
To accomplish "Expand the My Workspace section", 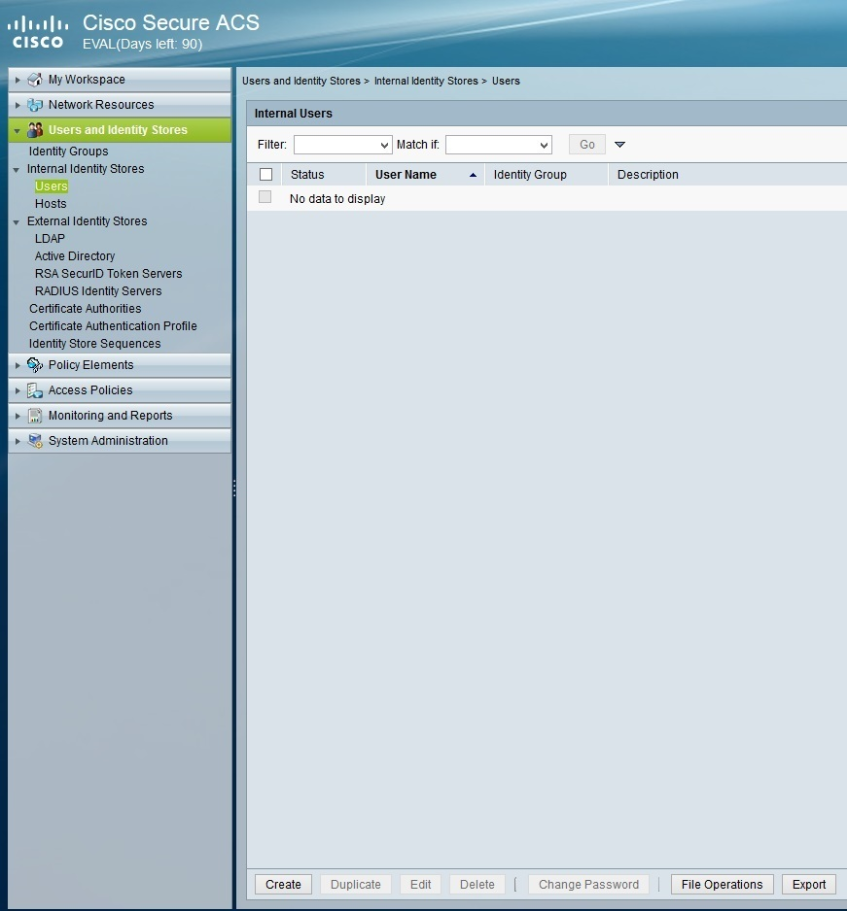I will [17, 80].
